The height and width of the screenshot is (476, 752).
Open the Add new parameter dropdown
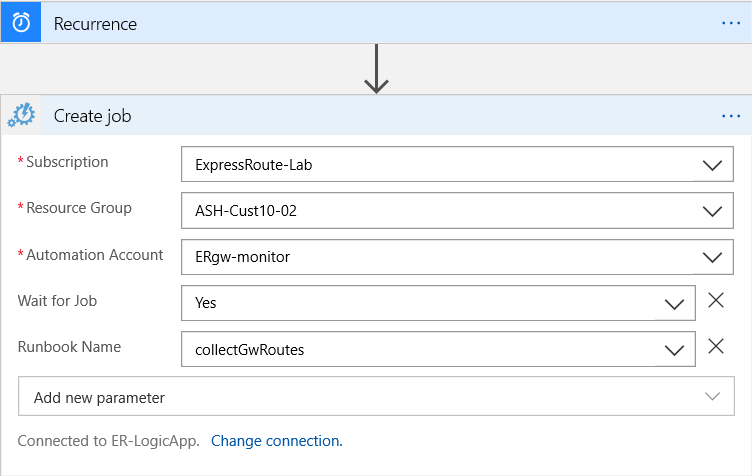[712, 396]
